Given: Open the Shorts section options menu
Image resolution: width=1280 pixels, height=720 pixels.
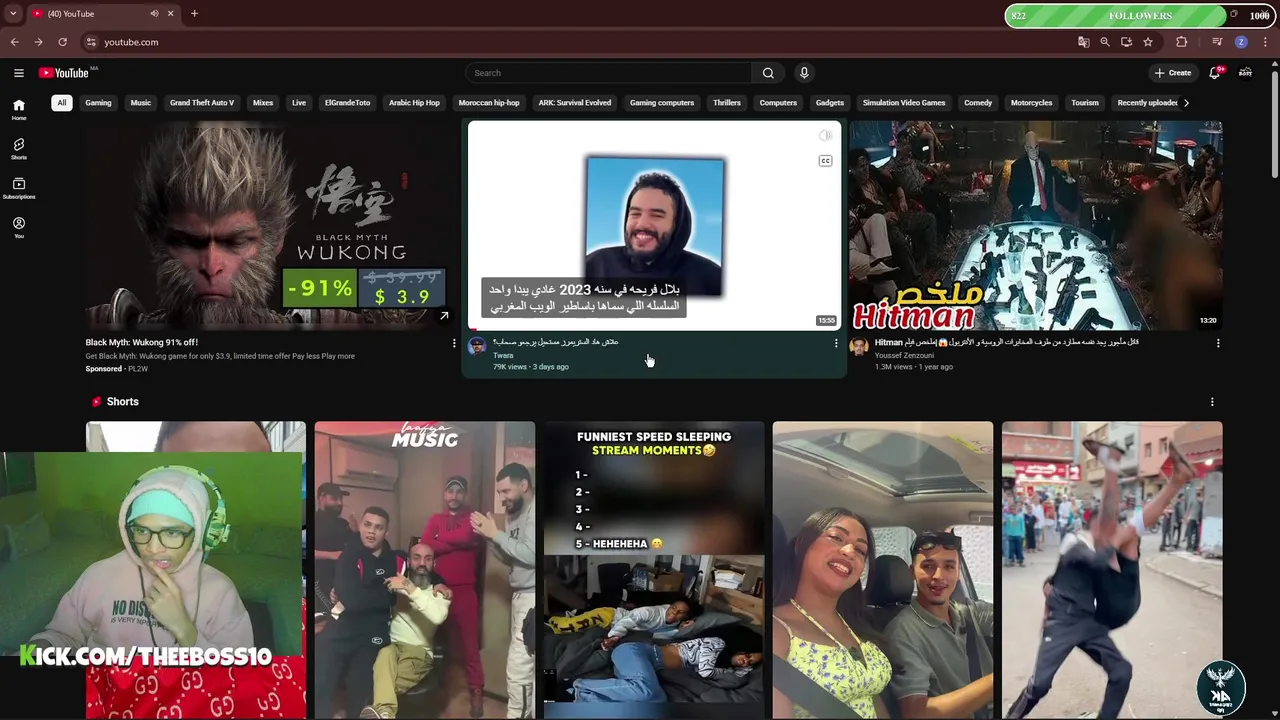Looking at the screenshot, I should click(1212, 402).
